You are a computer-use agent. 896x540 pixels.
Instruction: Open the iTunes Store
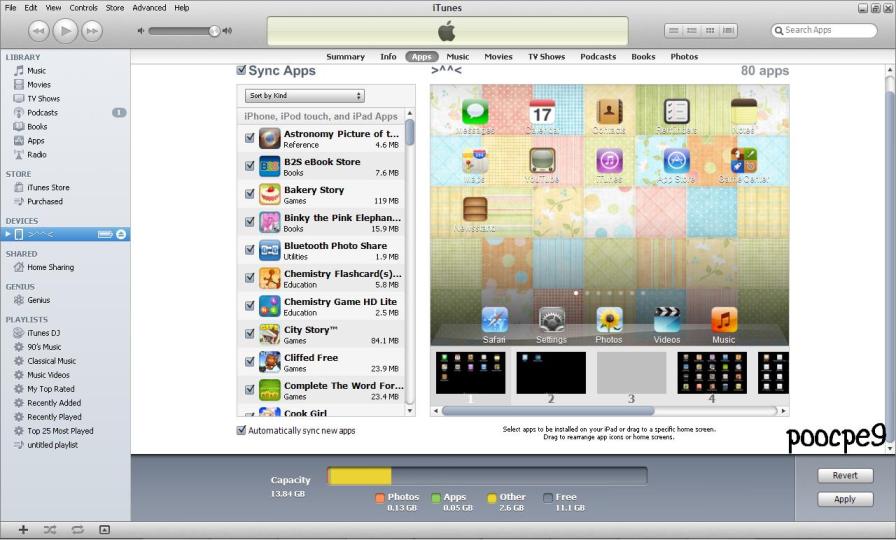click(48, 187)
